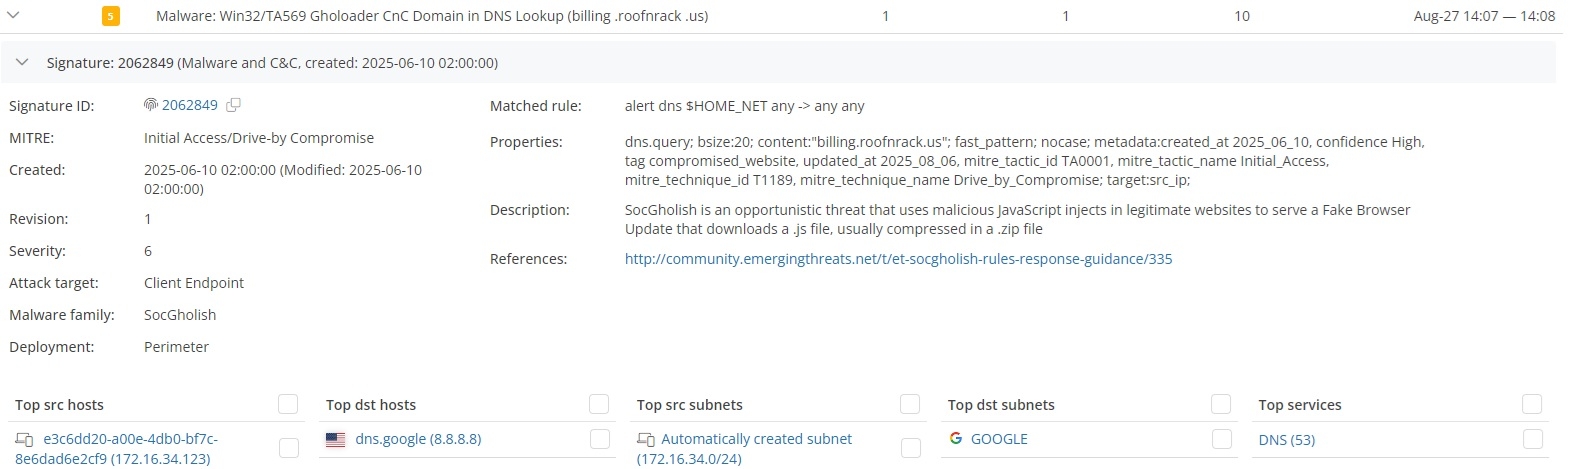The image size is (1571, 469).
Task: Open the GOOGLE destination subnet link
Action: 999,439
